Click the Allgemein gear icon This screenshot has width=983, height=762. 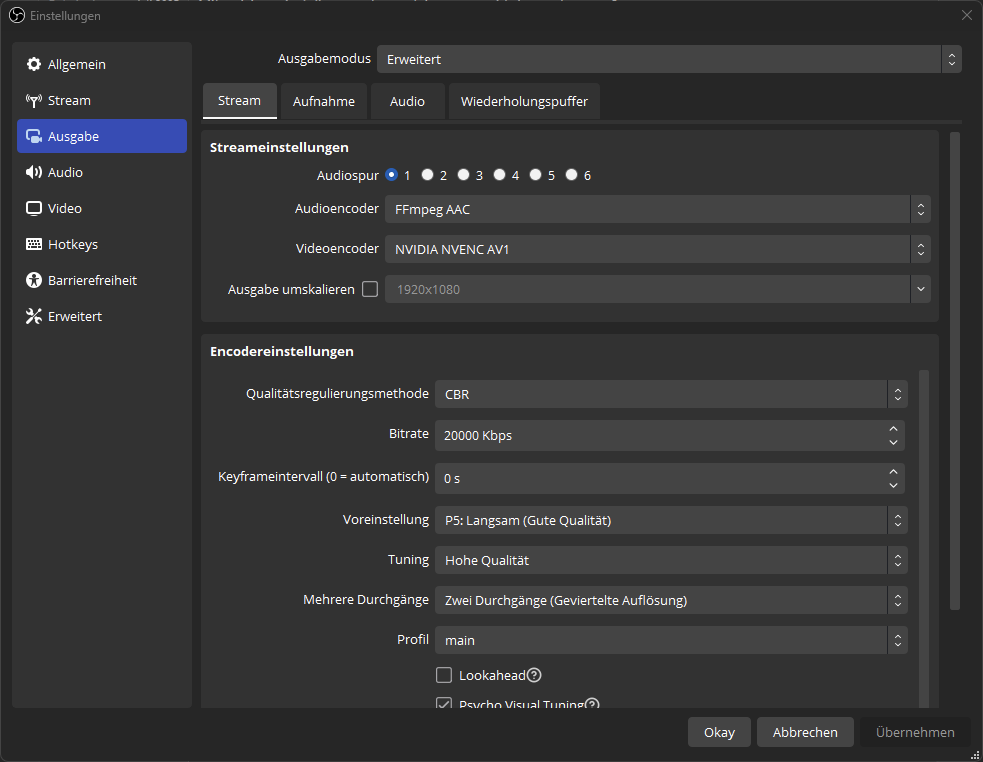point(34,64)
